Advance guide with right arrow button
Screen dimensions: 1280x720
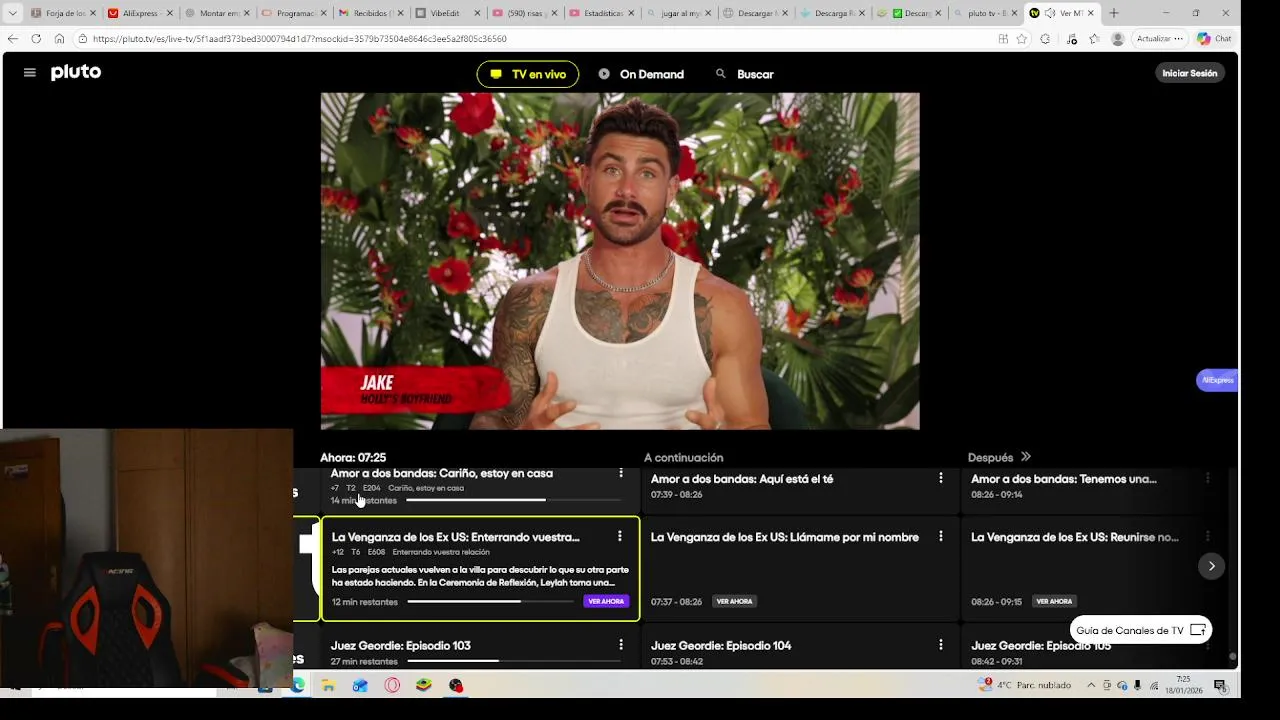(x=1211, y=566)
